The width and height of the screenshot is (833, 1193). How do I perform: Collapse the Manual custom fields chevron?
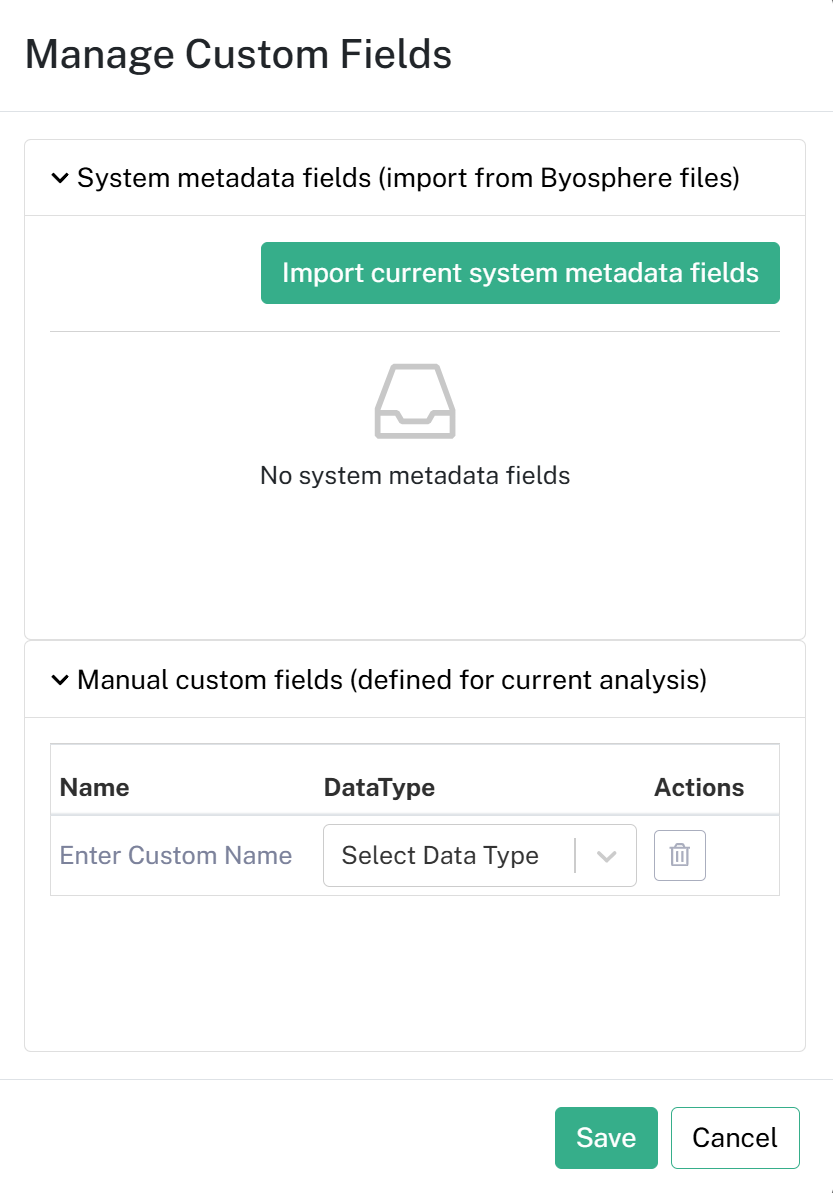pyautogui.click(x=59, y=680)
